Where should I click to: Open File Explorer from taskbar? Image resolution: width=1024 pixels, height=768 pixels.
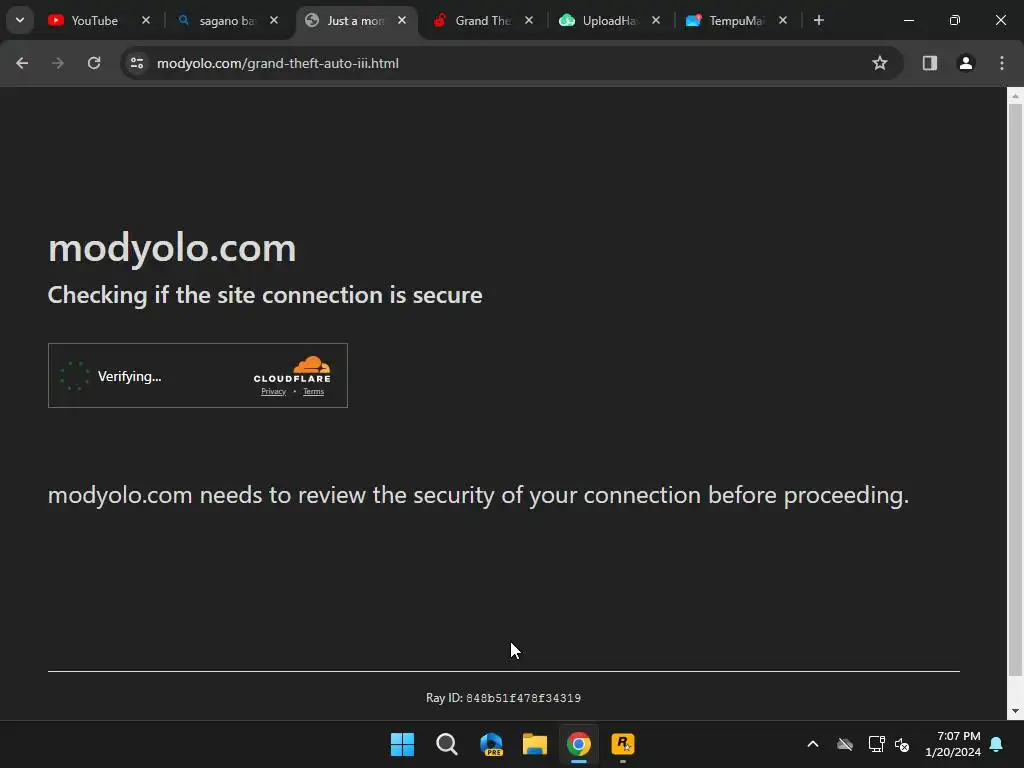(x=535, y=744)
